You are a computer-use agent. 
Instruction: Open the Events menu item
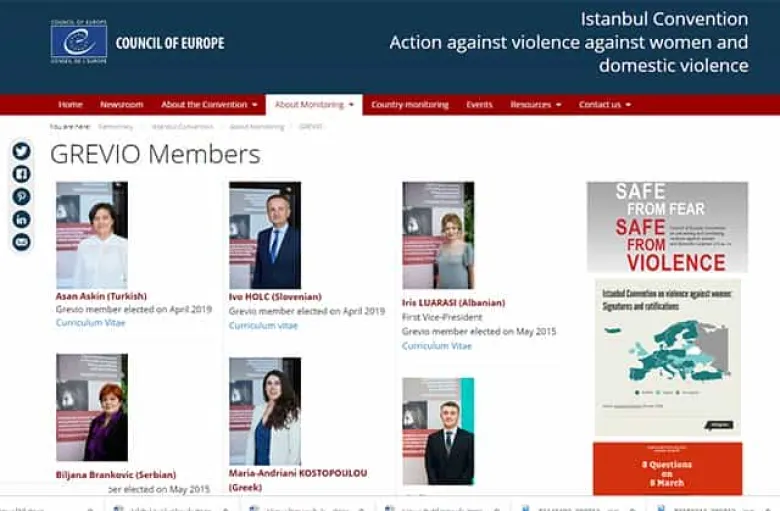coord(479,105)
